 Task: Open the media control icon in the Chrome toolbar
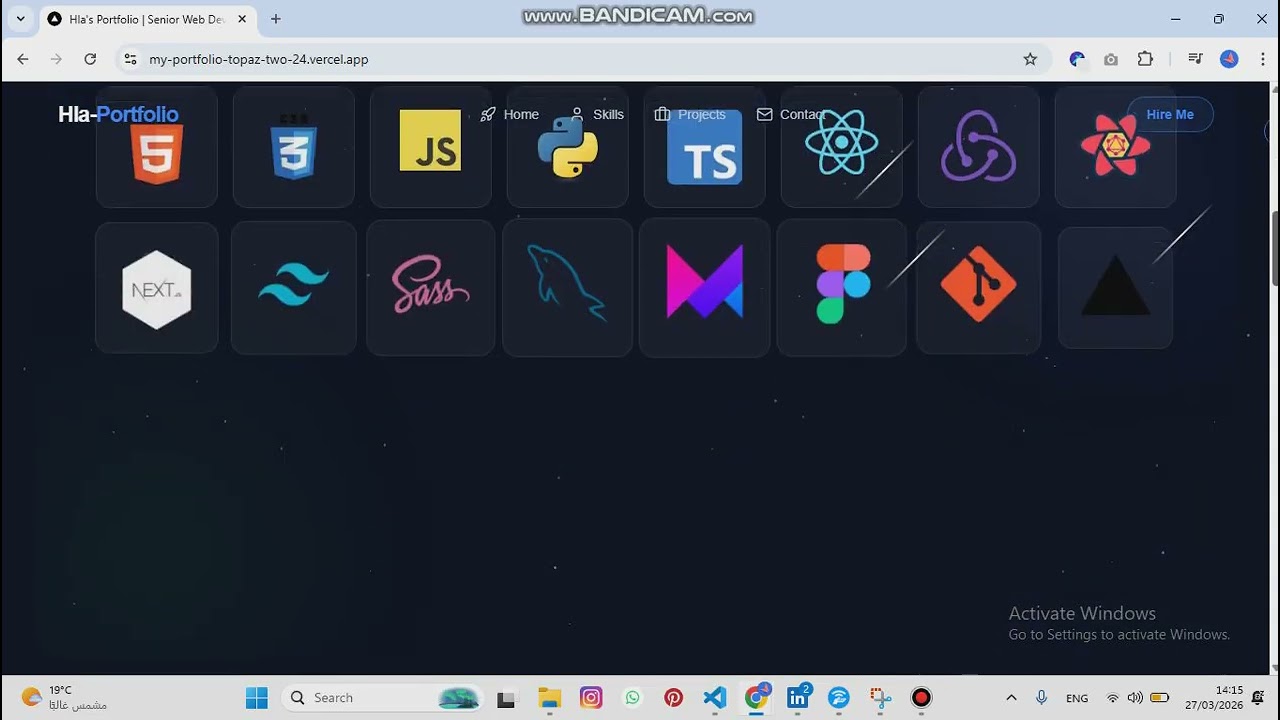[1195, 59]
